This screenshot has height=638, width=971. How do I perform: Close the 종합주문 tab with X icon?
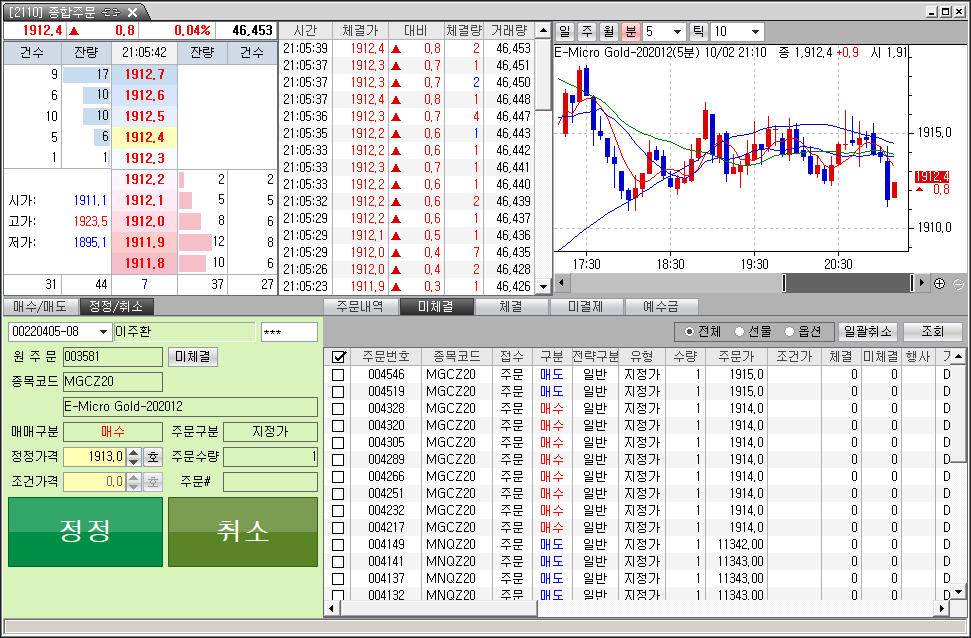tap(133, 12)
